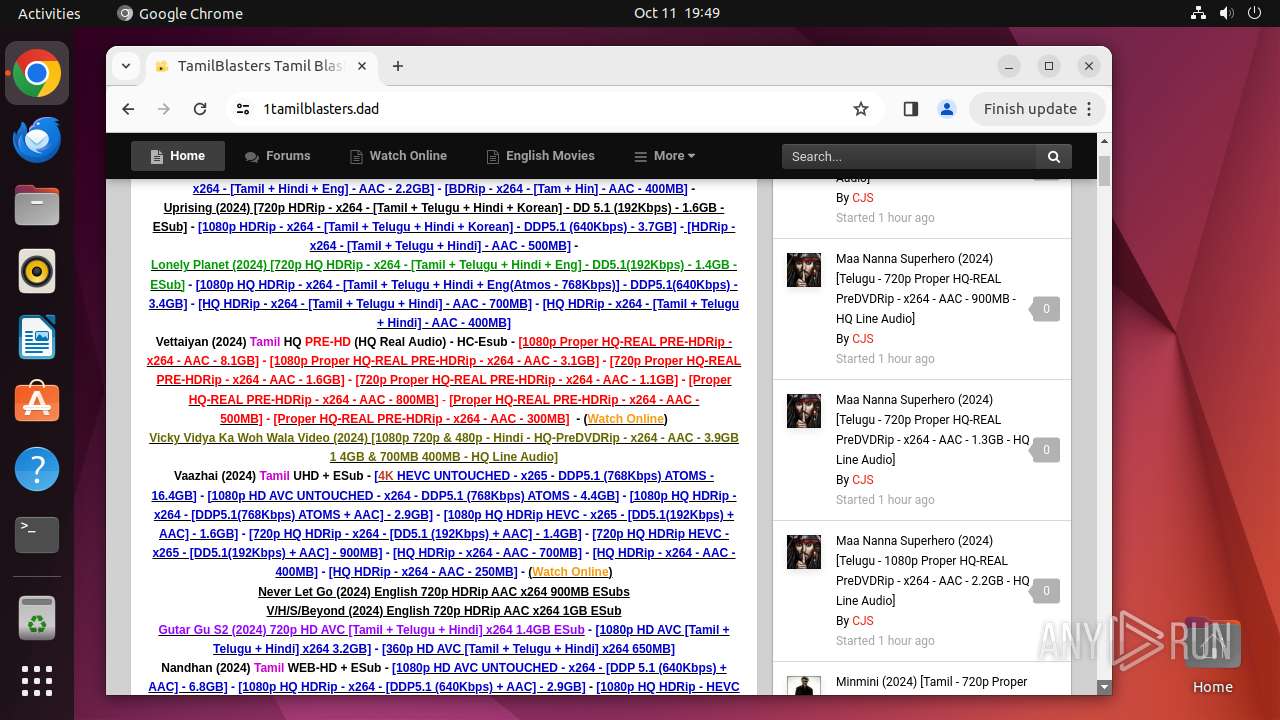
Task: Focus the site Search field
Action: click(x=909, y=156)
